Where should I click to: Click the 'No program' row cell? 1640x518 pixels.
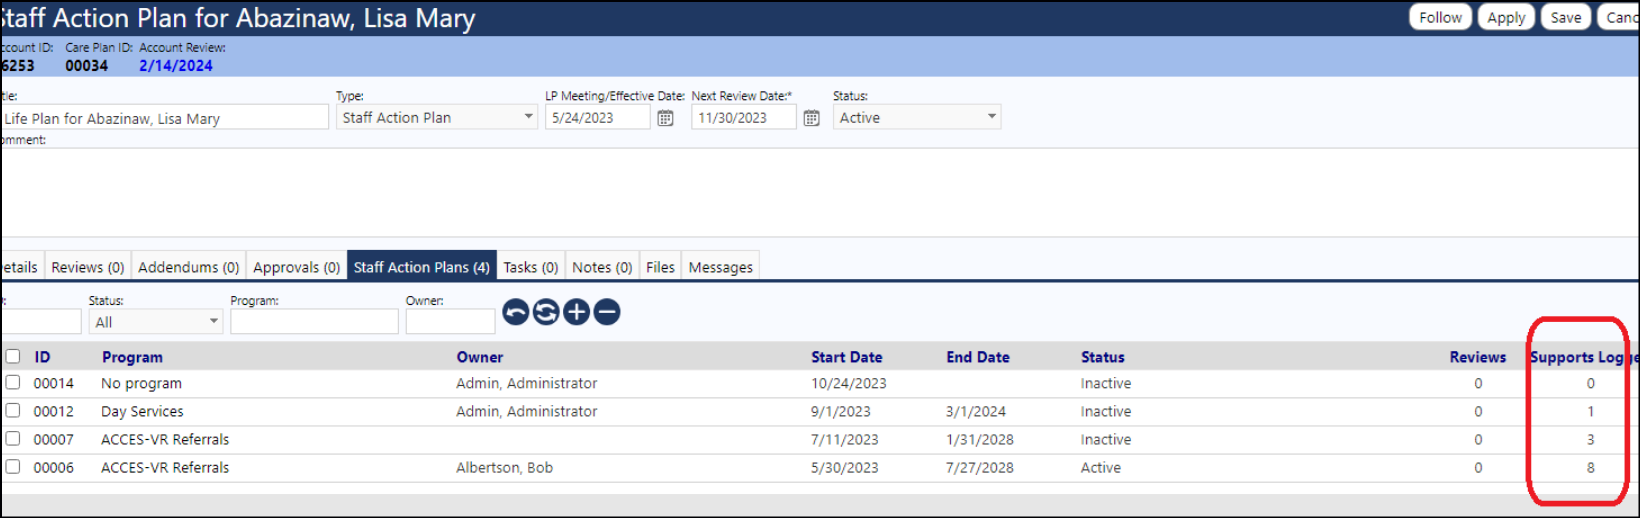(x=141, y=383)
